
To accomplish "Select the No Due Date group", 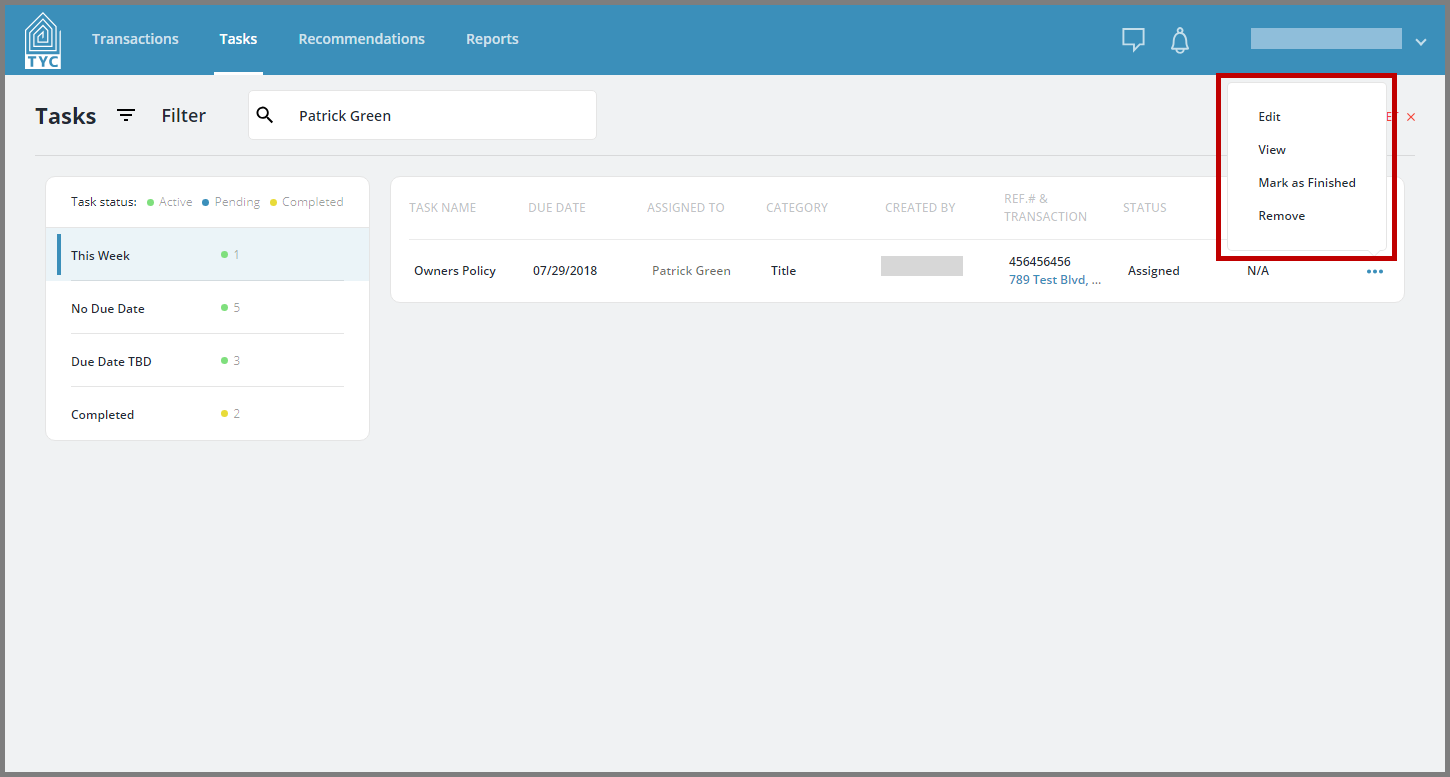I will 207,308.
